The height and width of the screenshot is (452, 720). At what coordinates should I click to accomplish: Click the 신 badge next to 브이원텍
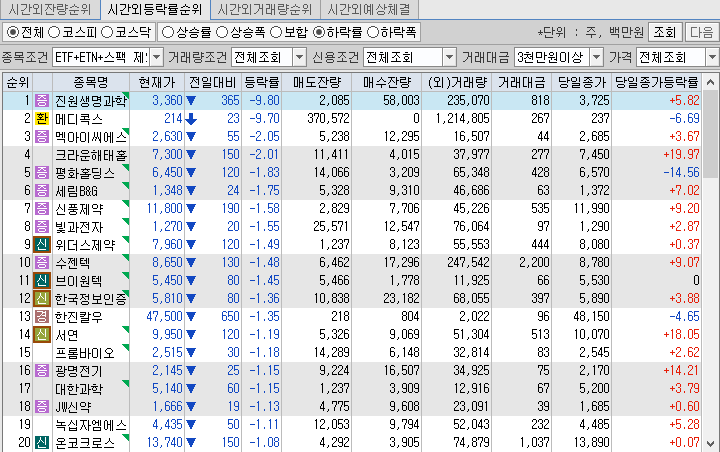pyautogui.click(x=42, y=280)
